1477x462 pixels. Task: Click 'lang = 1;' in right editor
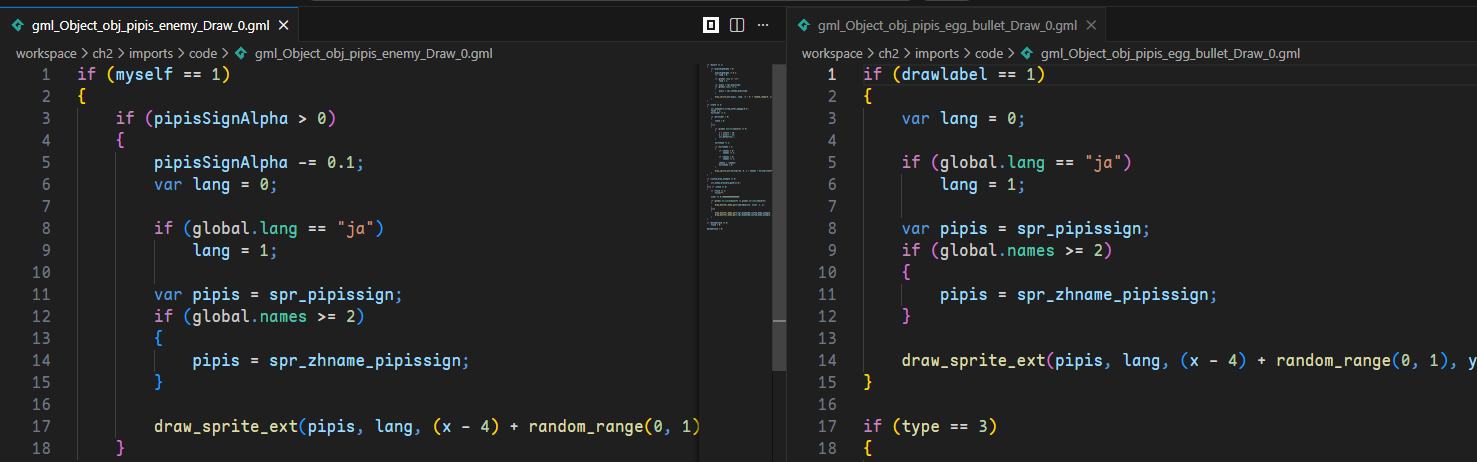tap(983, 185)
